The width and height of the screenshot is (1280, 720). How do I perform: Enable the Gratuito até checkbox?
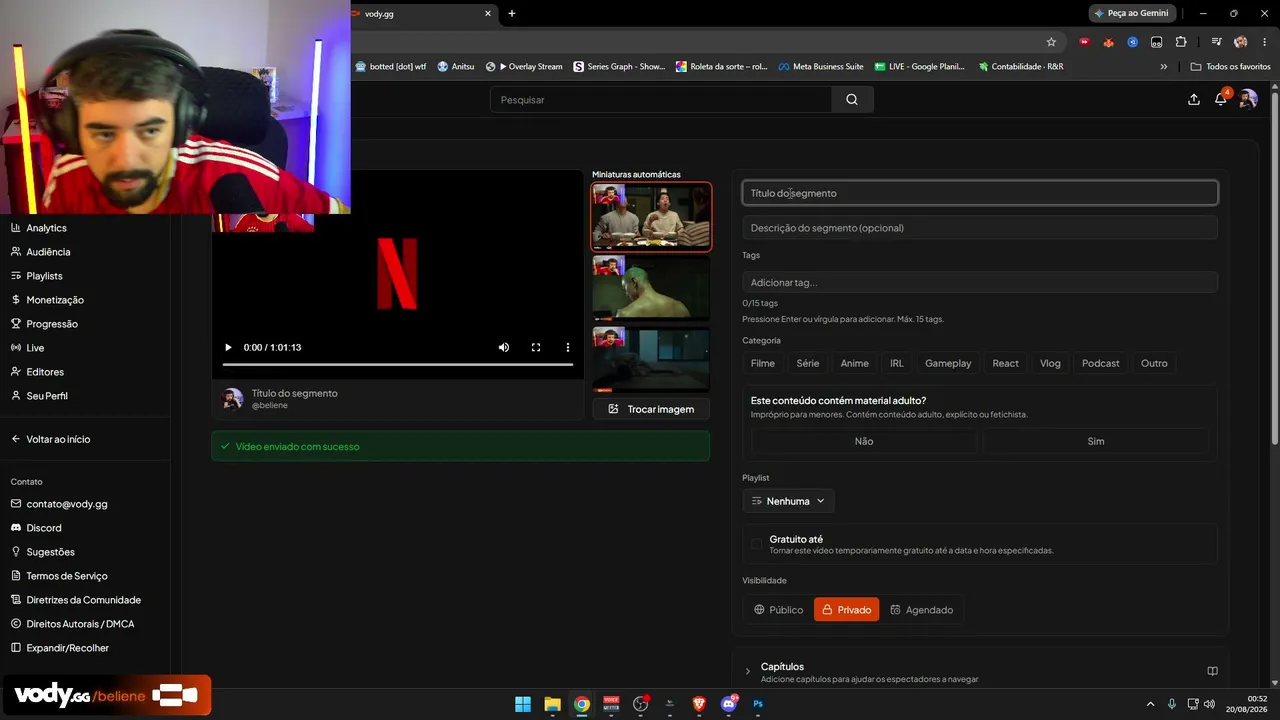click(x=756, y=544)
